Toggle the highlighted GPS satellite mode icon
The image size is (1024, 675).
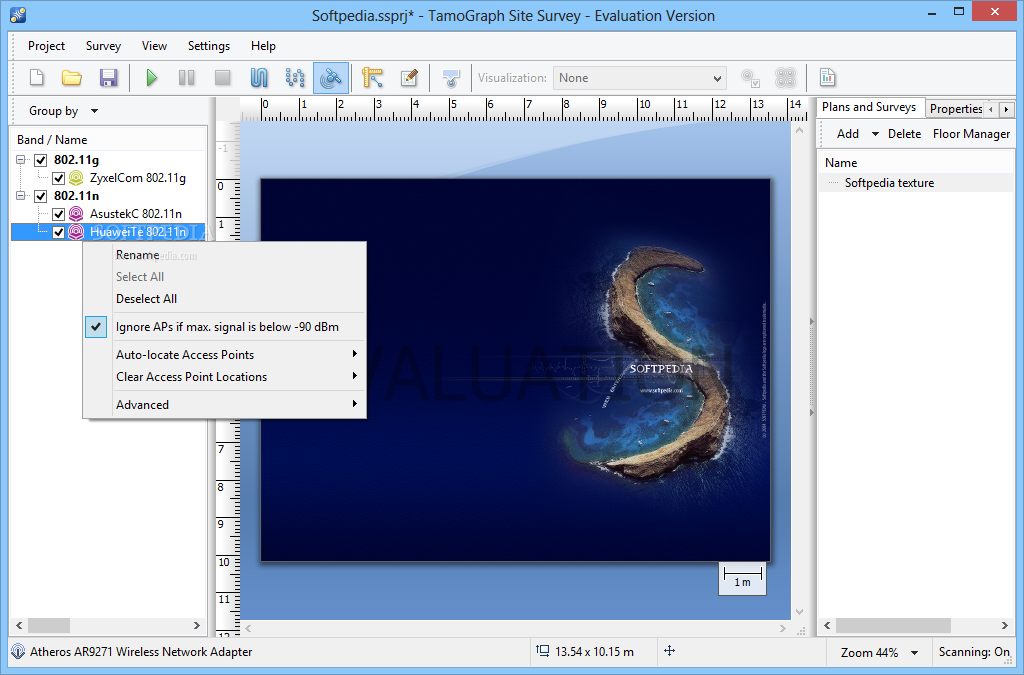click(x=331, y=78)
